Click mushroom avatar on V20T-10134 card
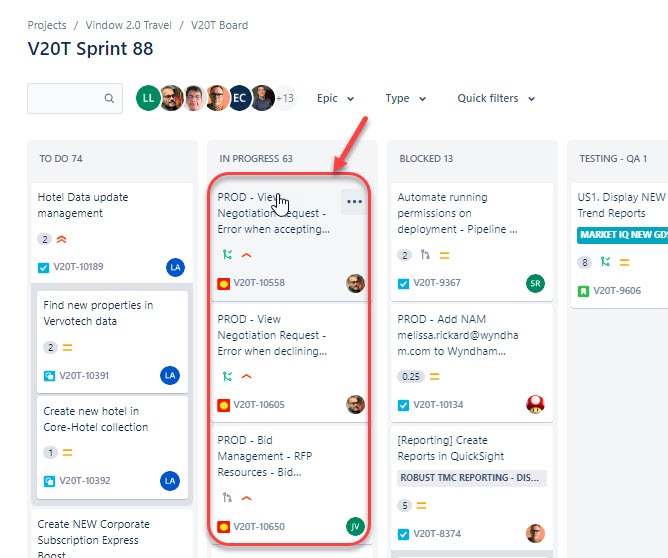 coord(535,405)
